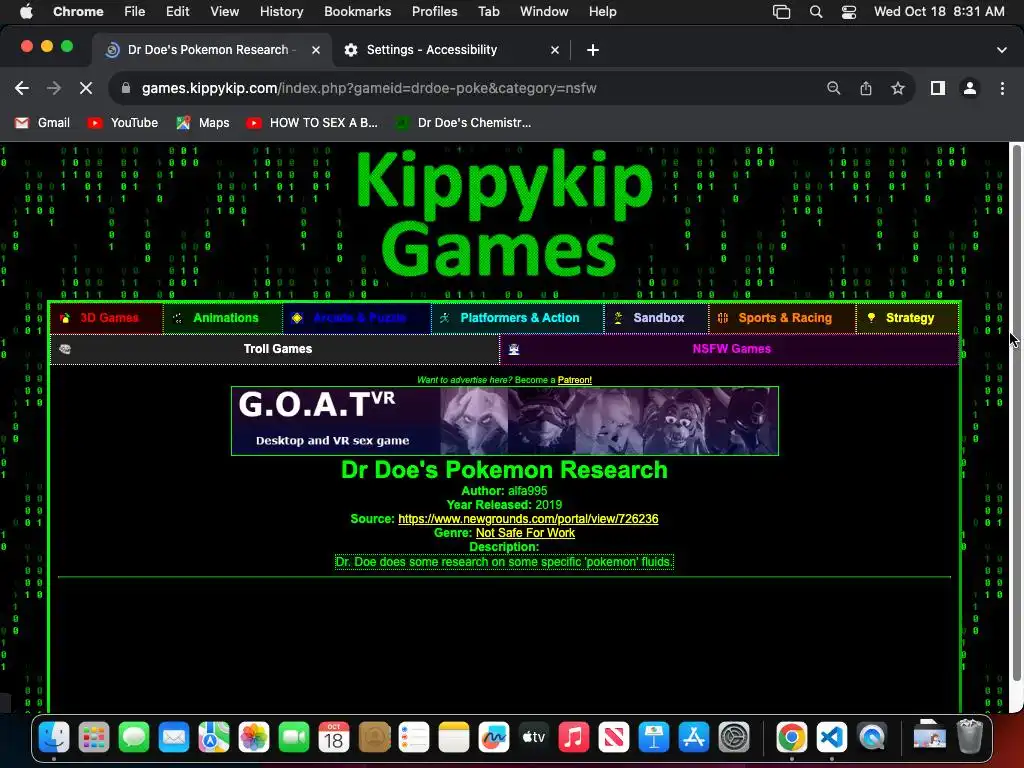Open the Maps bookmark
This screenshot has width=1024, height=768.
point(203,123)
